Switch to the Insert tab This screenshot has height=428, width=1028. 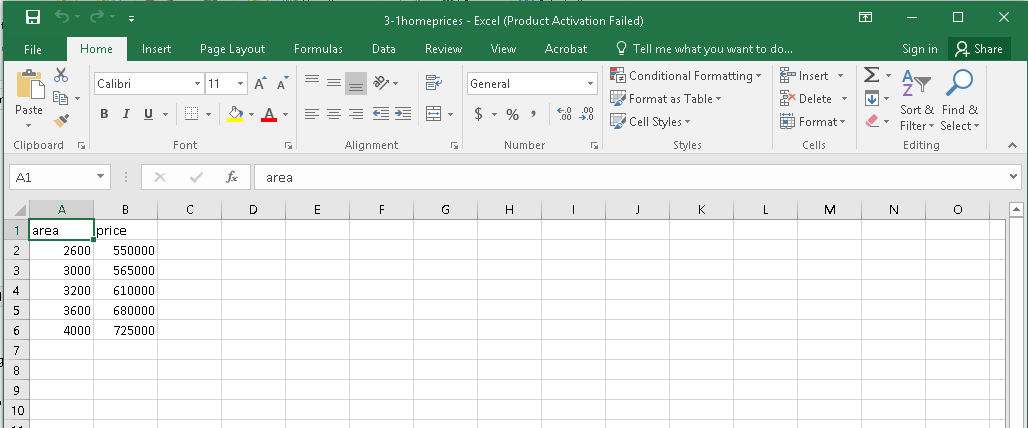(156, 49)
